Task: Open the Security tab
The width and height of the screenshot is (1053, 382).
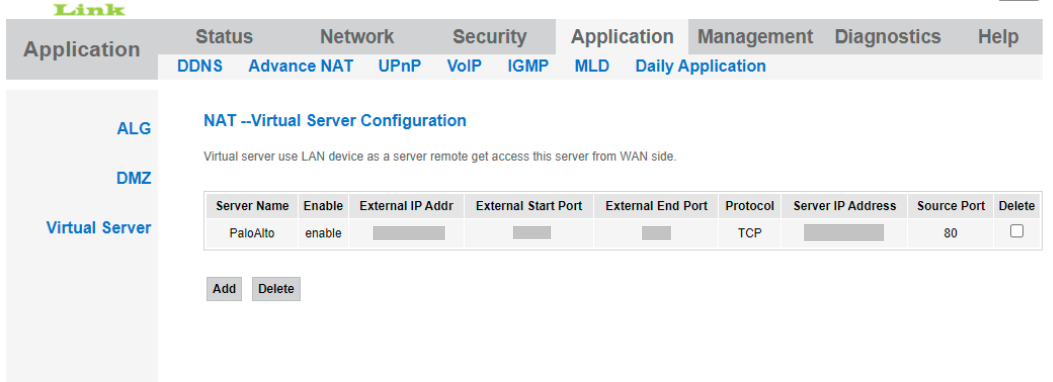Action: 489,36
